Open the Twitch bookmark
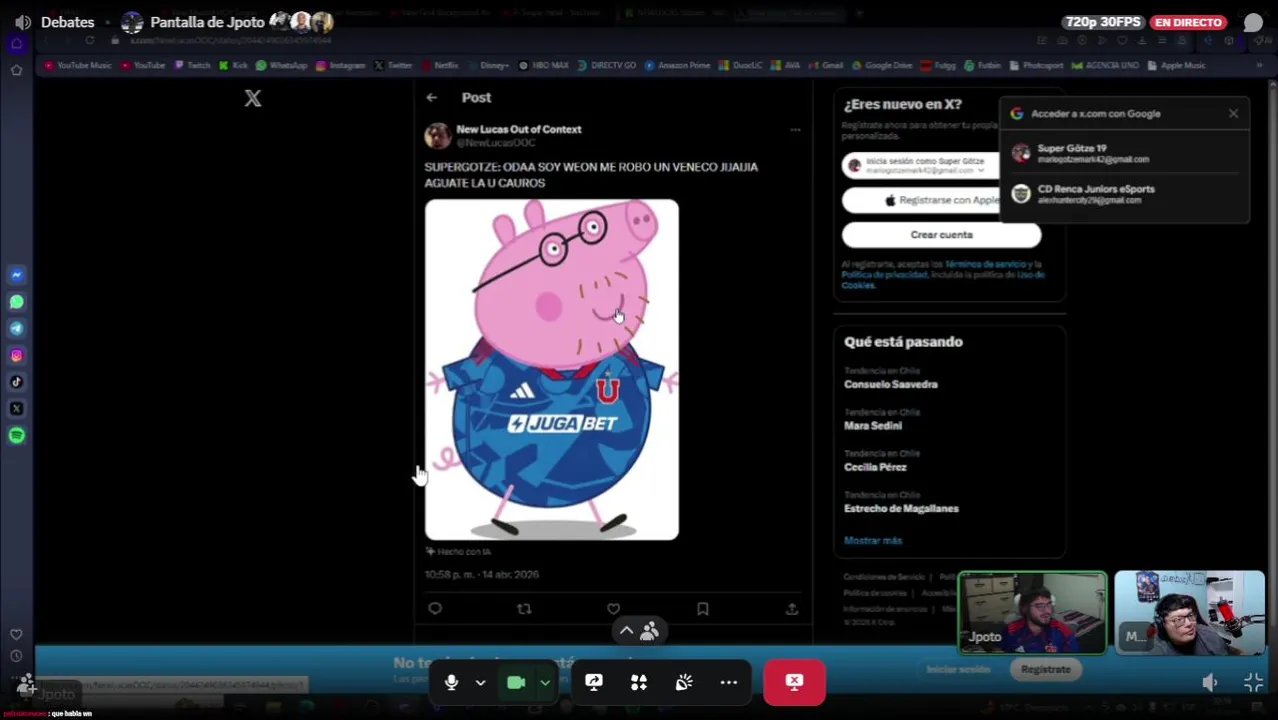This screenshot has height=720, width=1278. (193, 66)
